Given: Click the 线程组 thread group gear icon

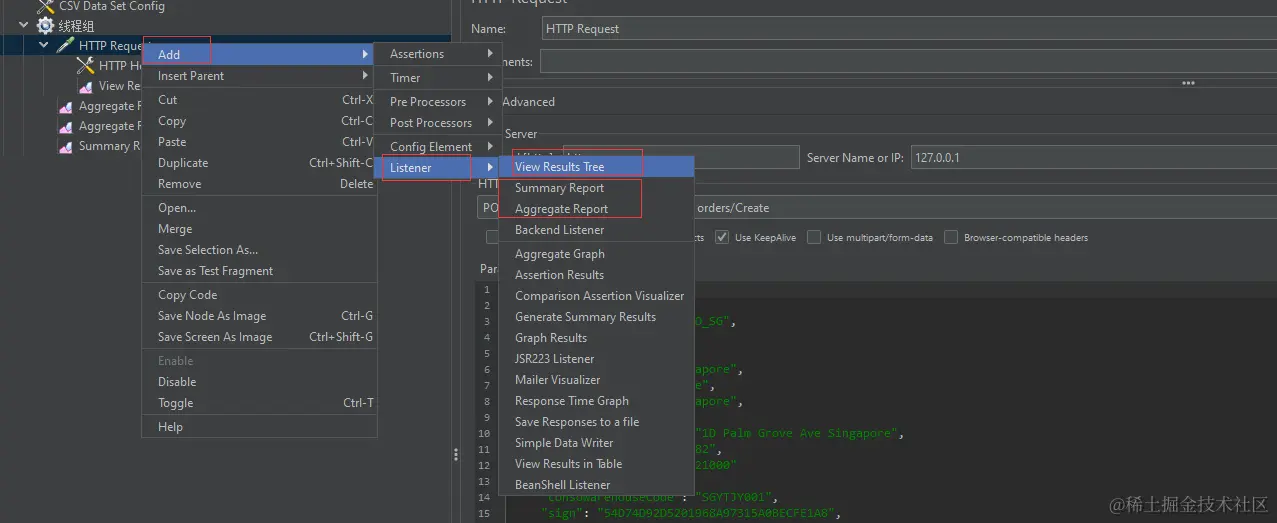Looking at the screenshot, I should click(45, 26).
